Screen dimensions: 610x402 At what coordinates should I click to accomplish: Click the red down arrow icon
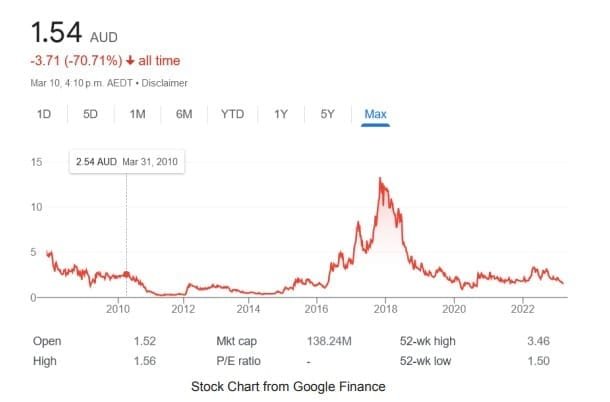pos(130,62)
